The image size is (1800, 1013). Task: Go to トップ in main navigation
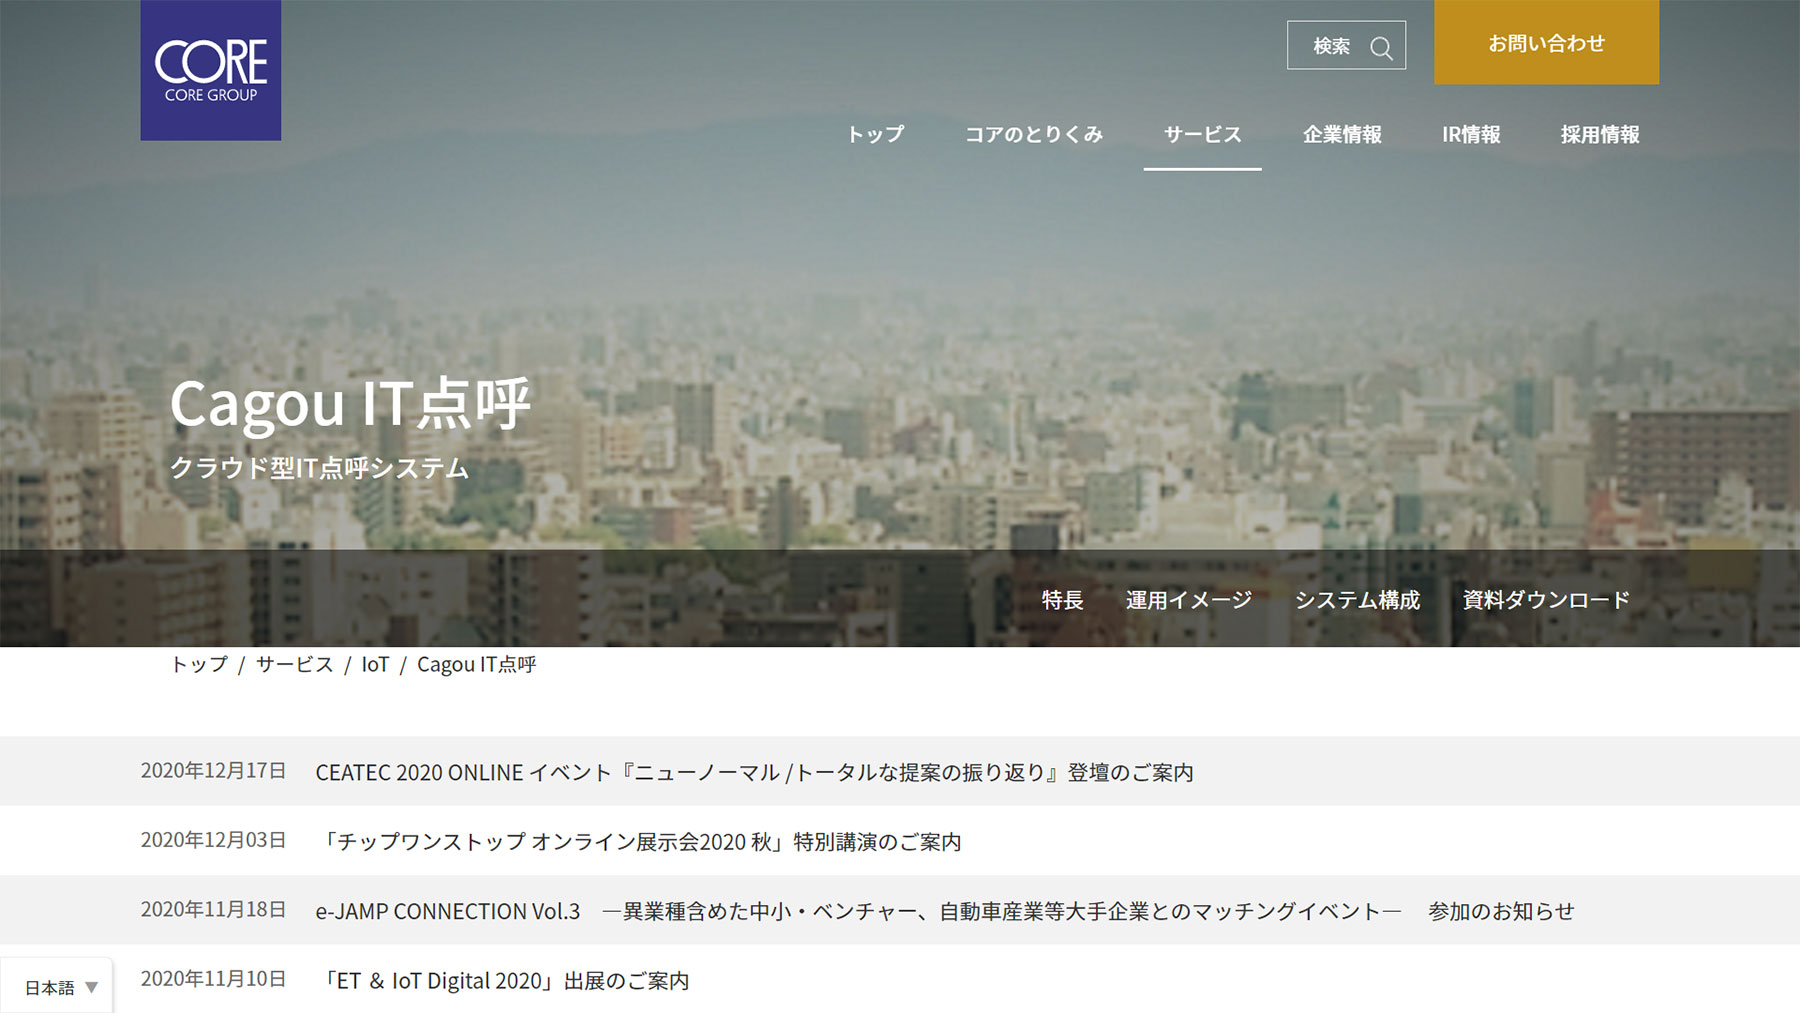[875, 134]
